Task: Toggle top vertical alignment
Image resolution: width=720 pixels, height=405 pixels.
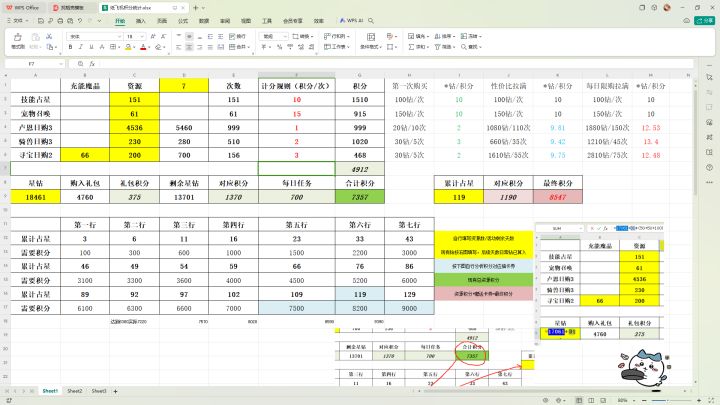Action: tap(179, 36)
